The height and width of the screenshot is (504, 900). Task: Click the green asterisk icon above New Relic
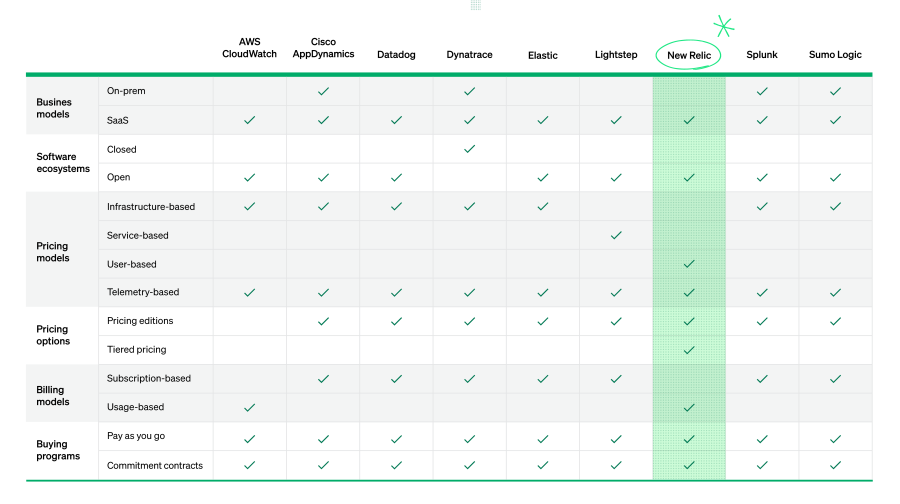[x=723, y=26]
